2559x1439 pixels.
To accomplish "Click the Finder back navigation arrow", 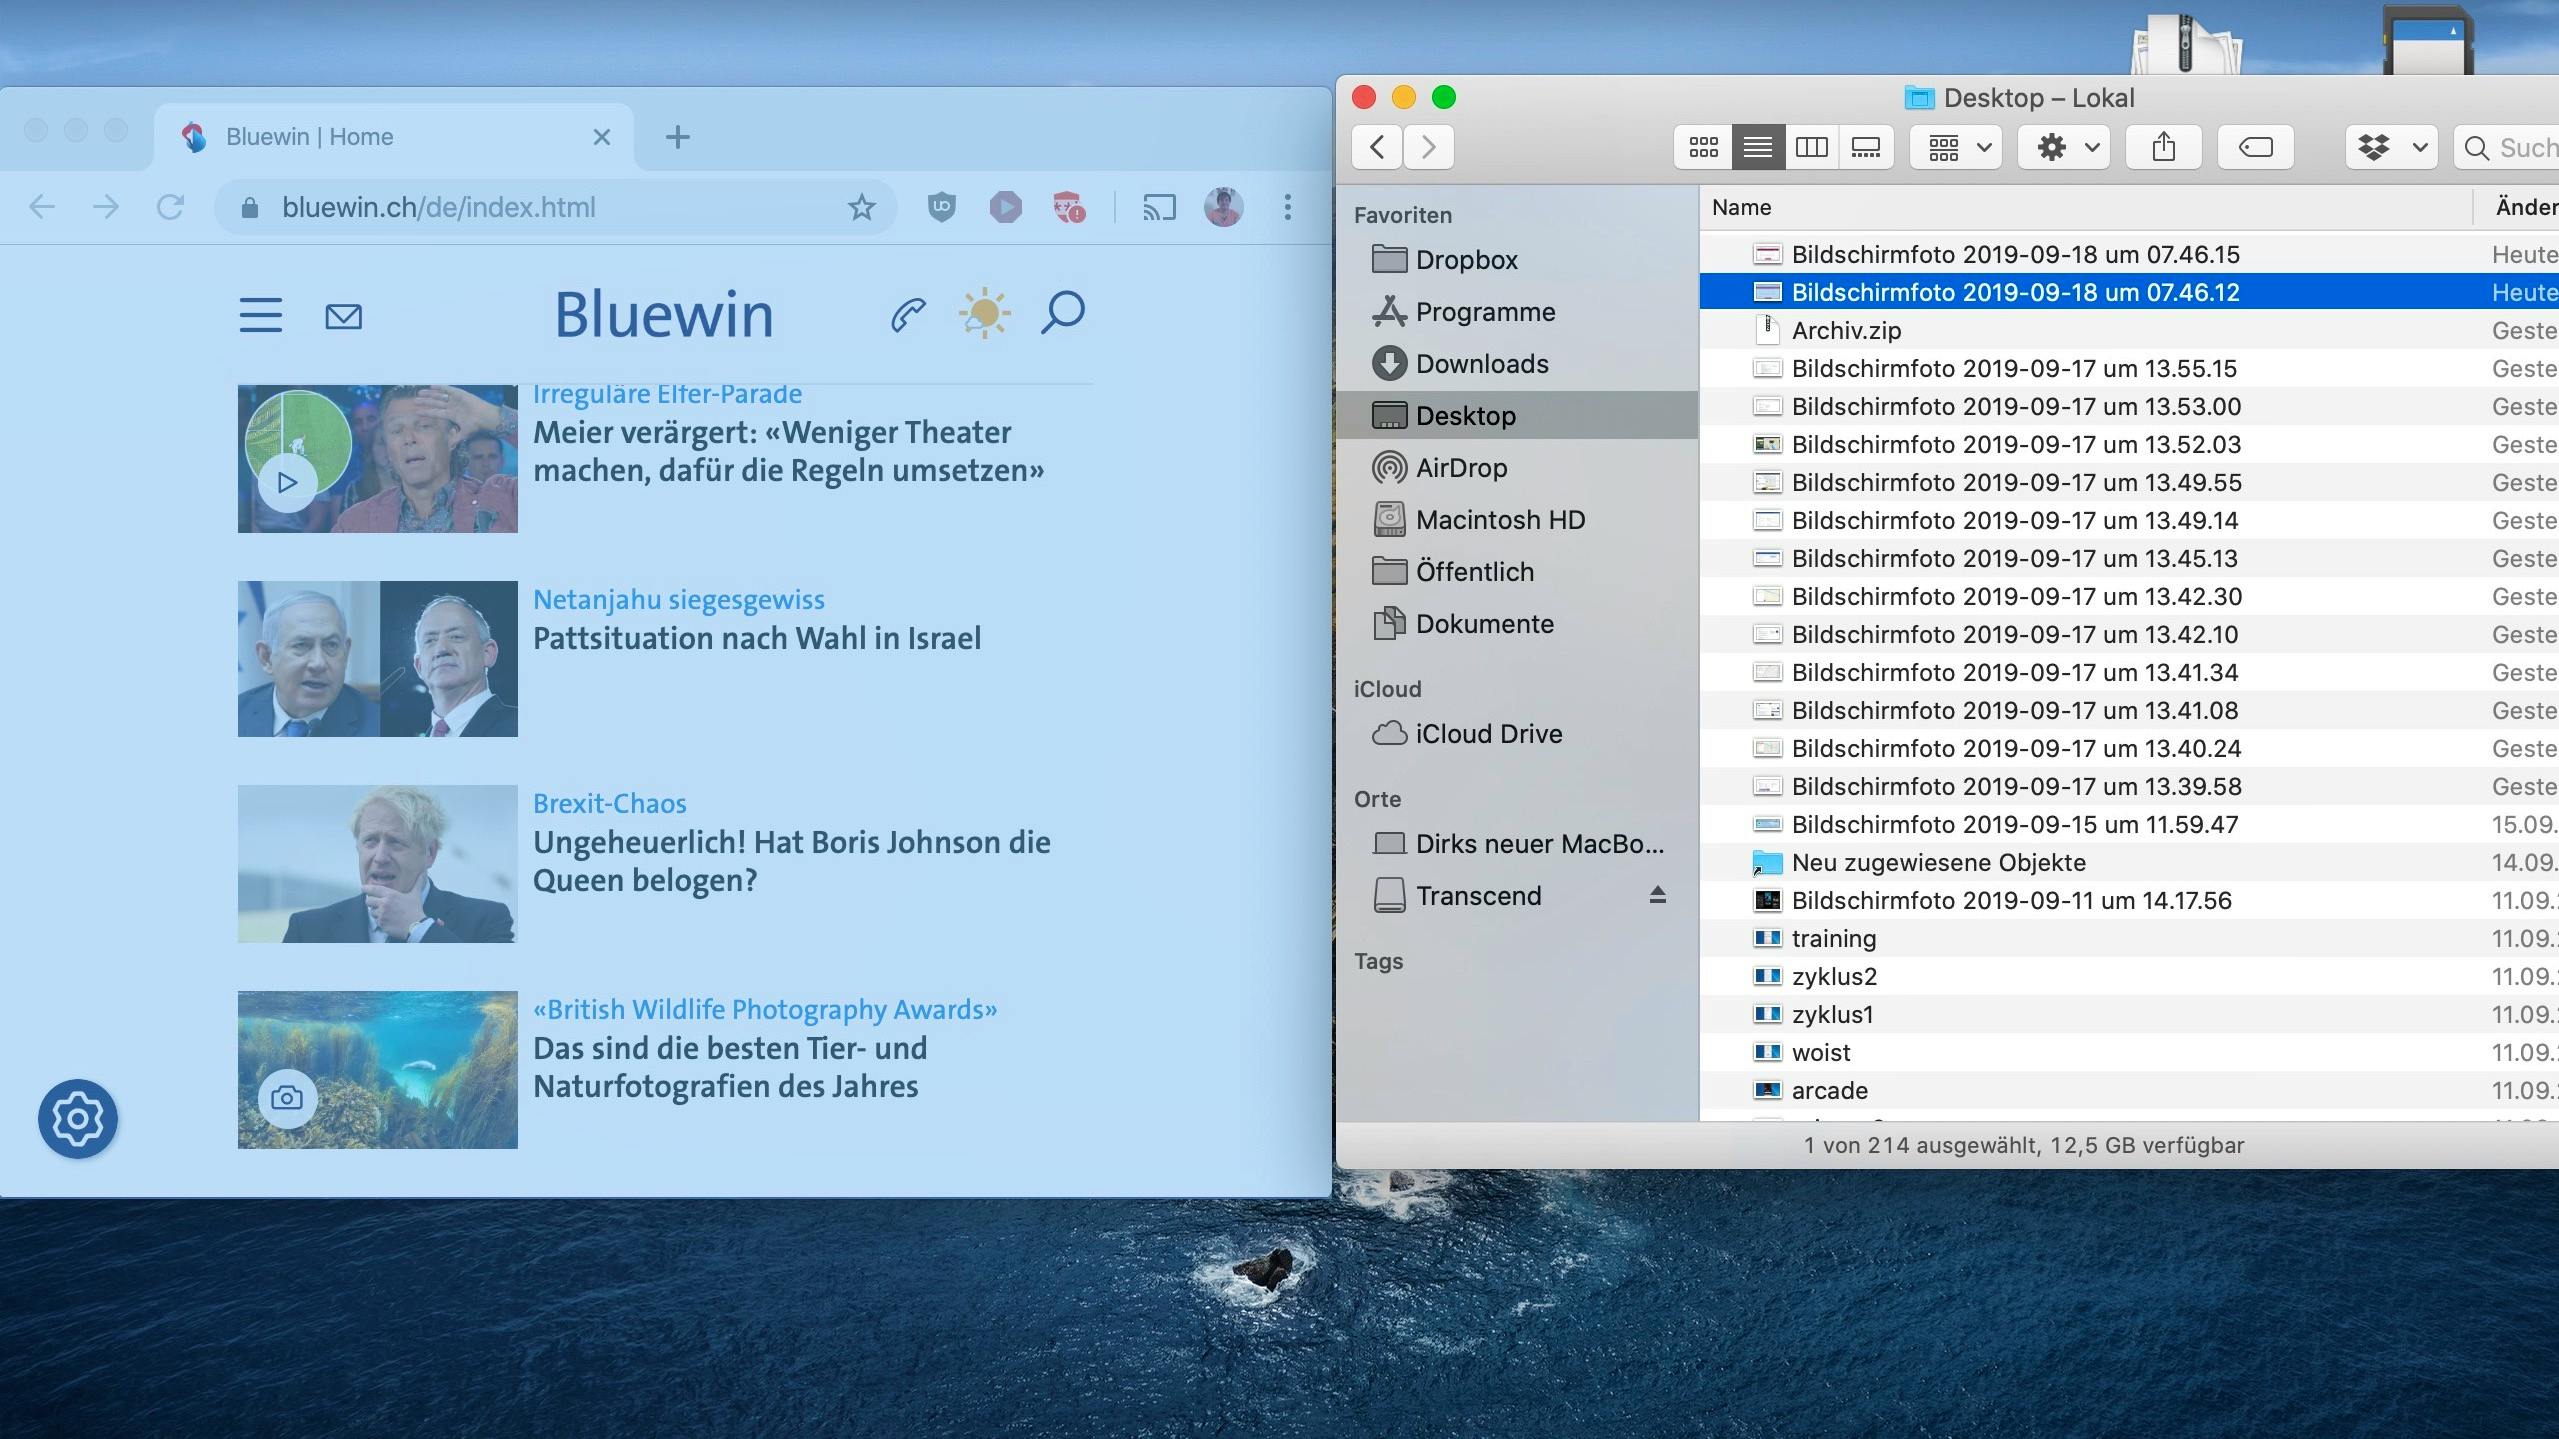I will (1377, 147).
